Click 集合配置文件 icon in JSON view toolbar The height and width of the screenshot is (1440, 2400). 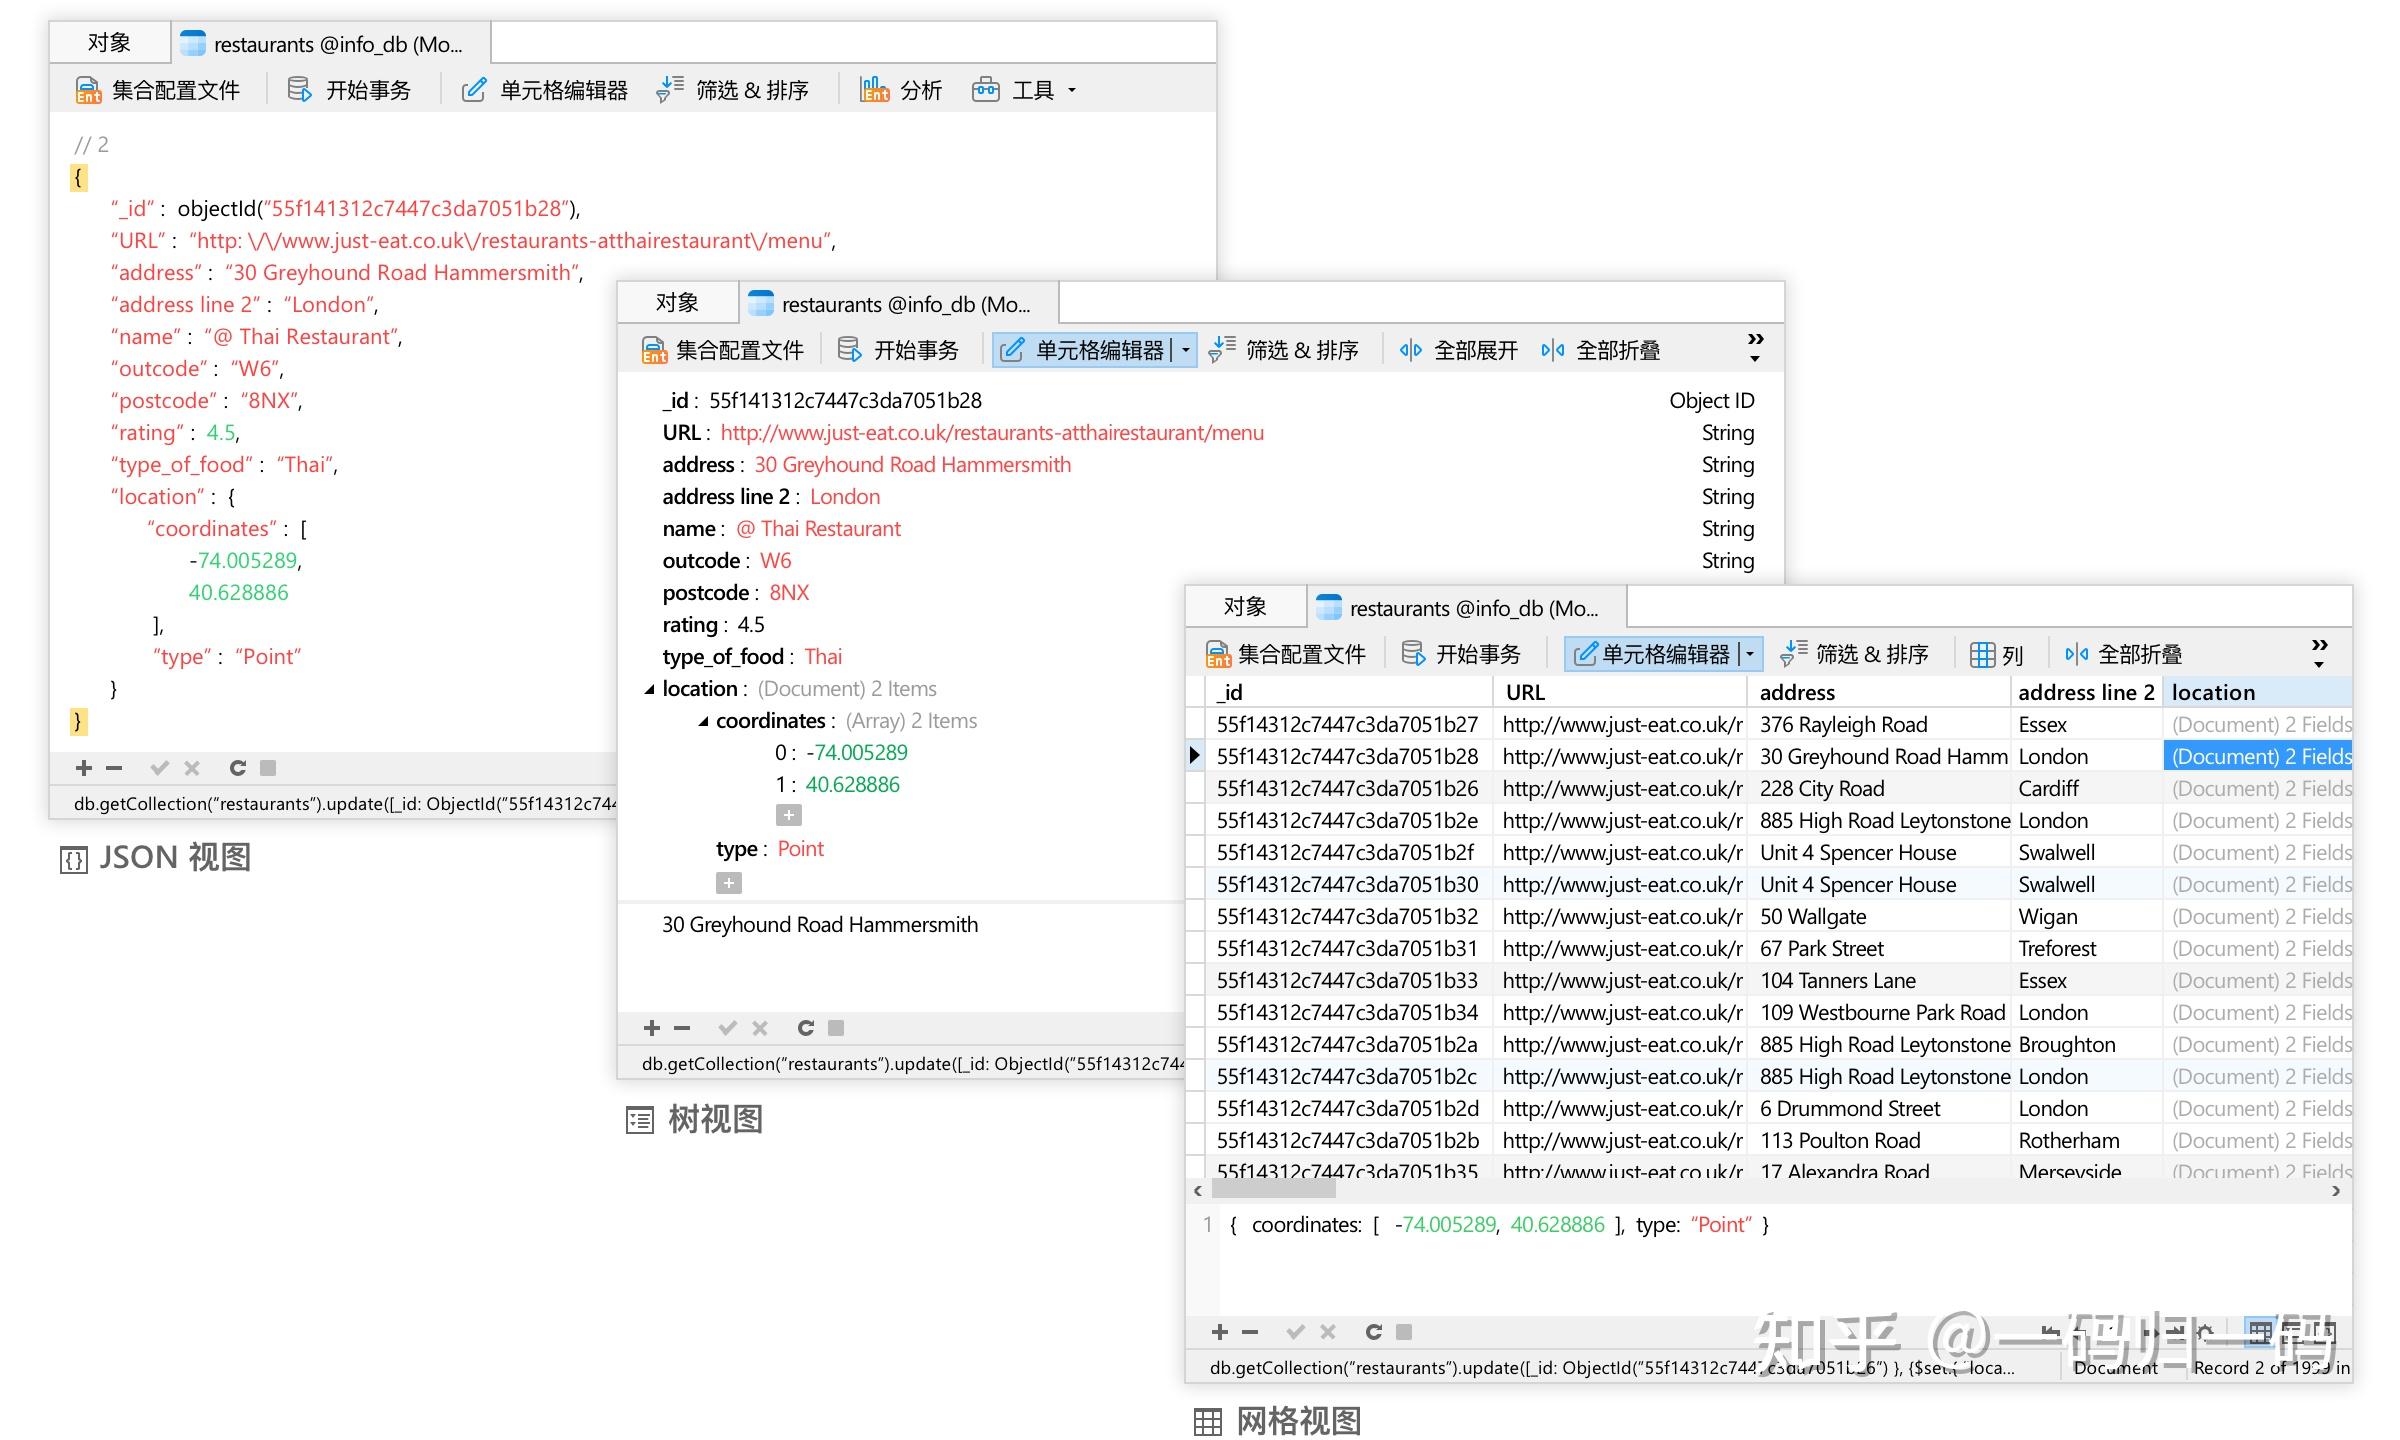click(x=88, y=90)
